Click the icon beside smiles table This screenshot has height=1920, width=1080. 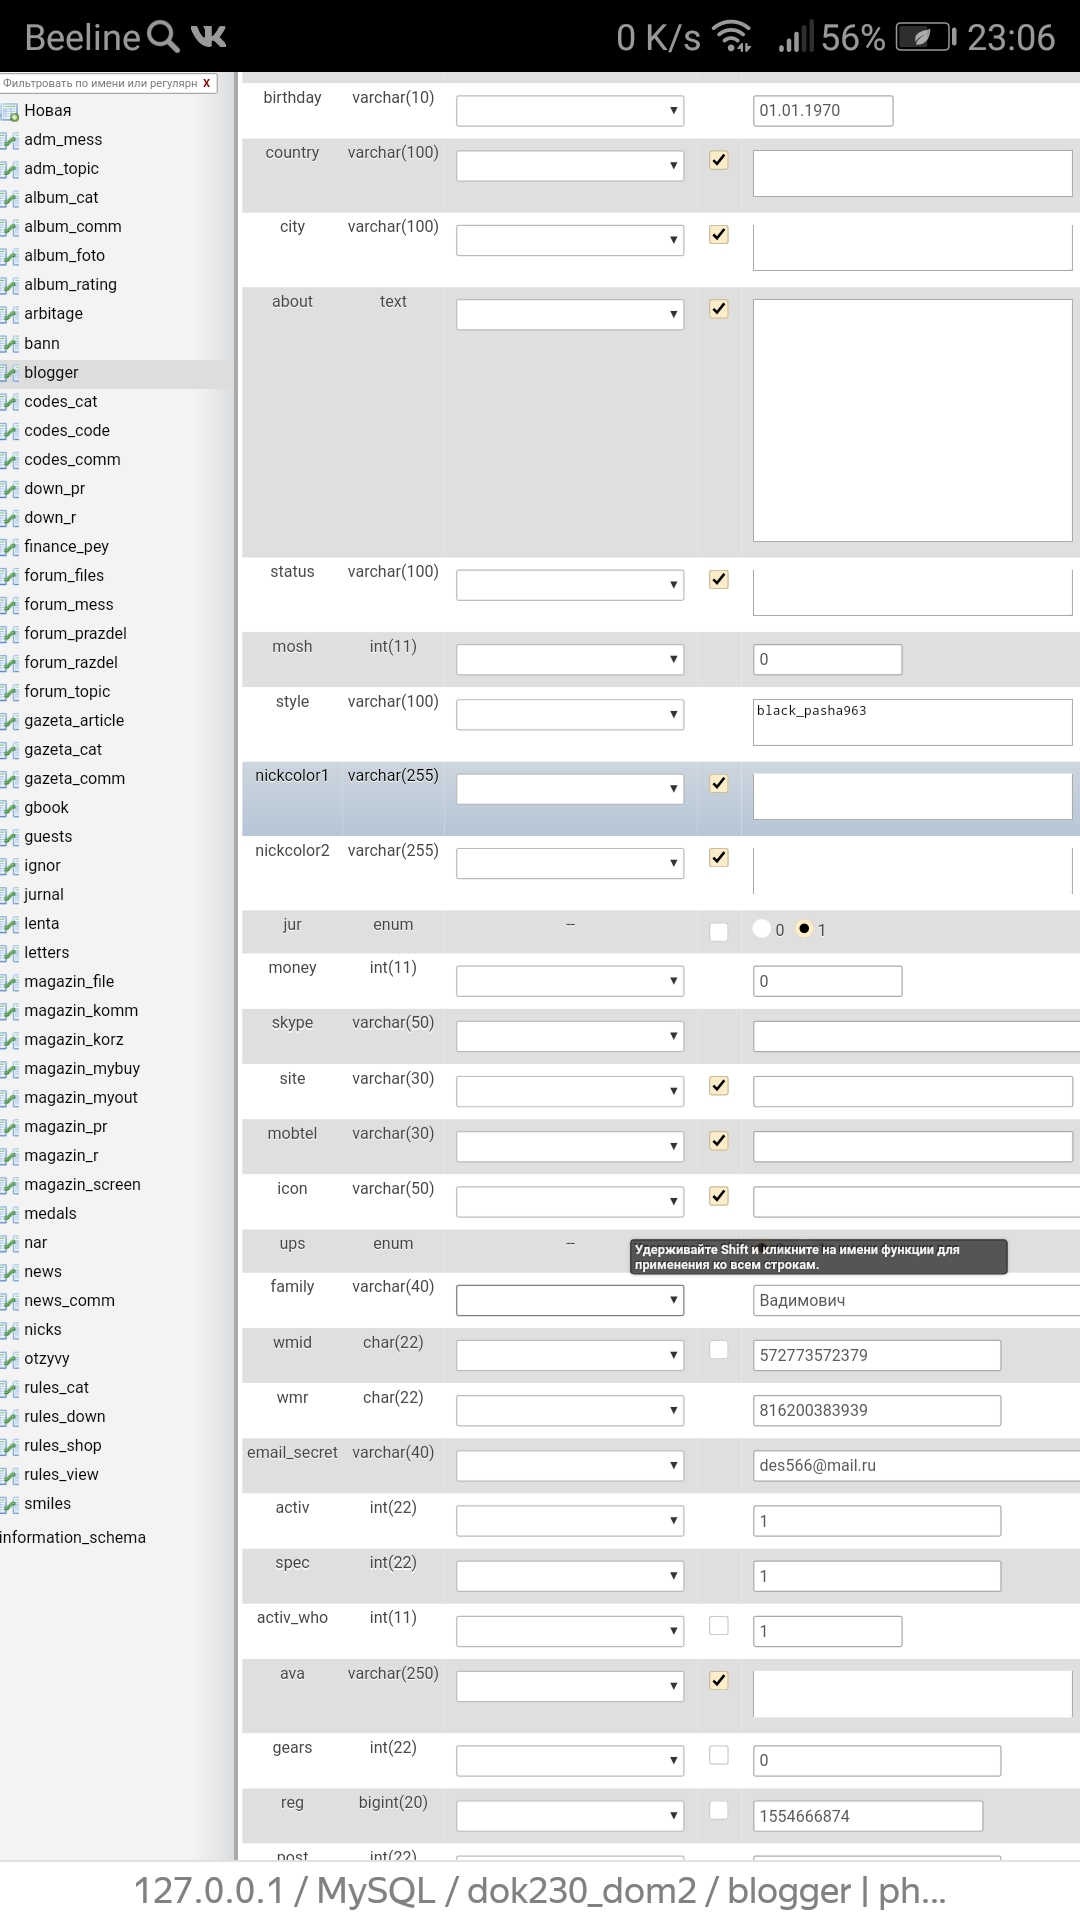(x=10, y=1504)
